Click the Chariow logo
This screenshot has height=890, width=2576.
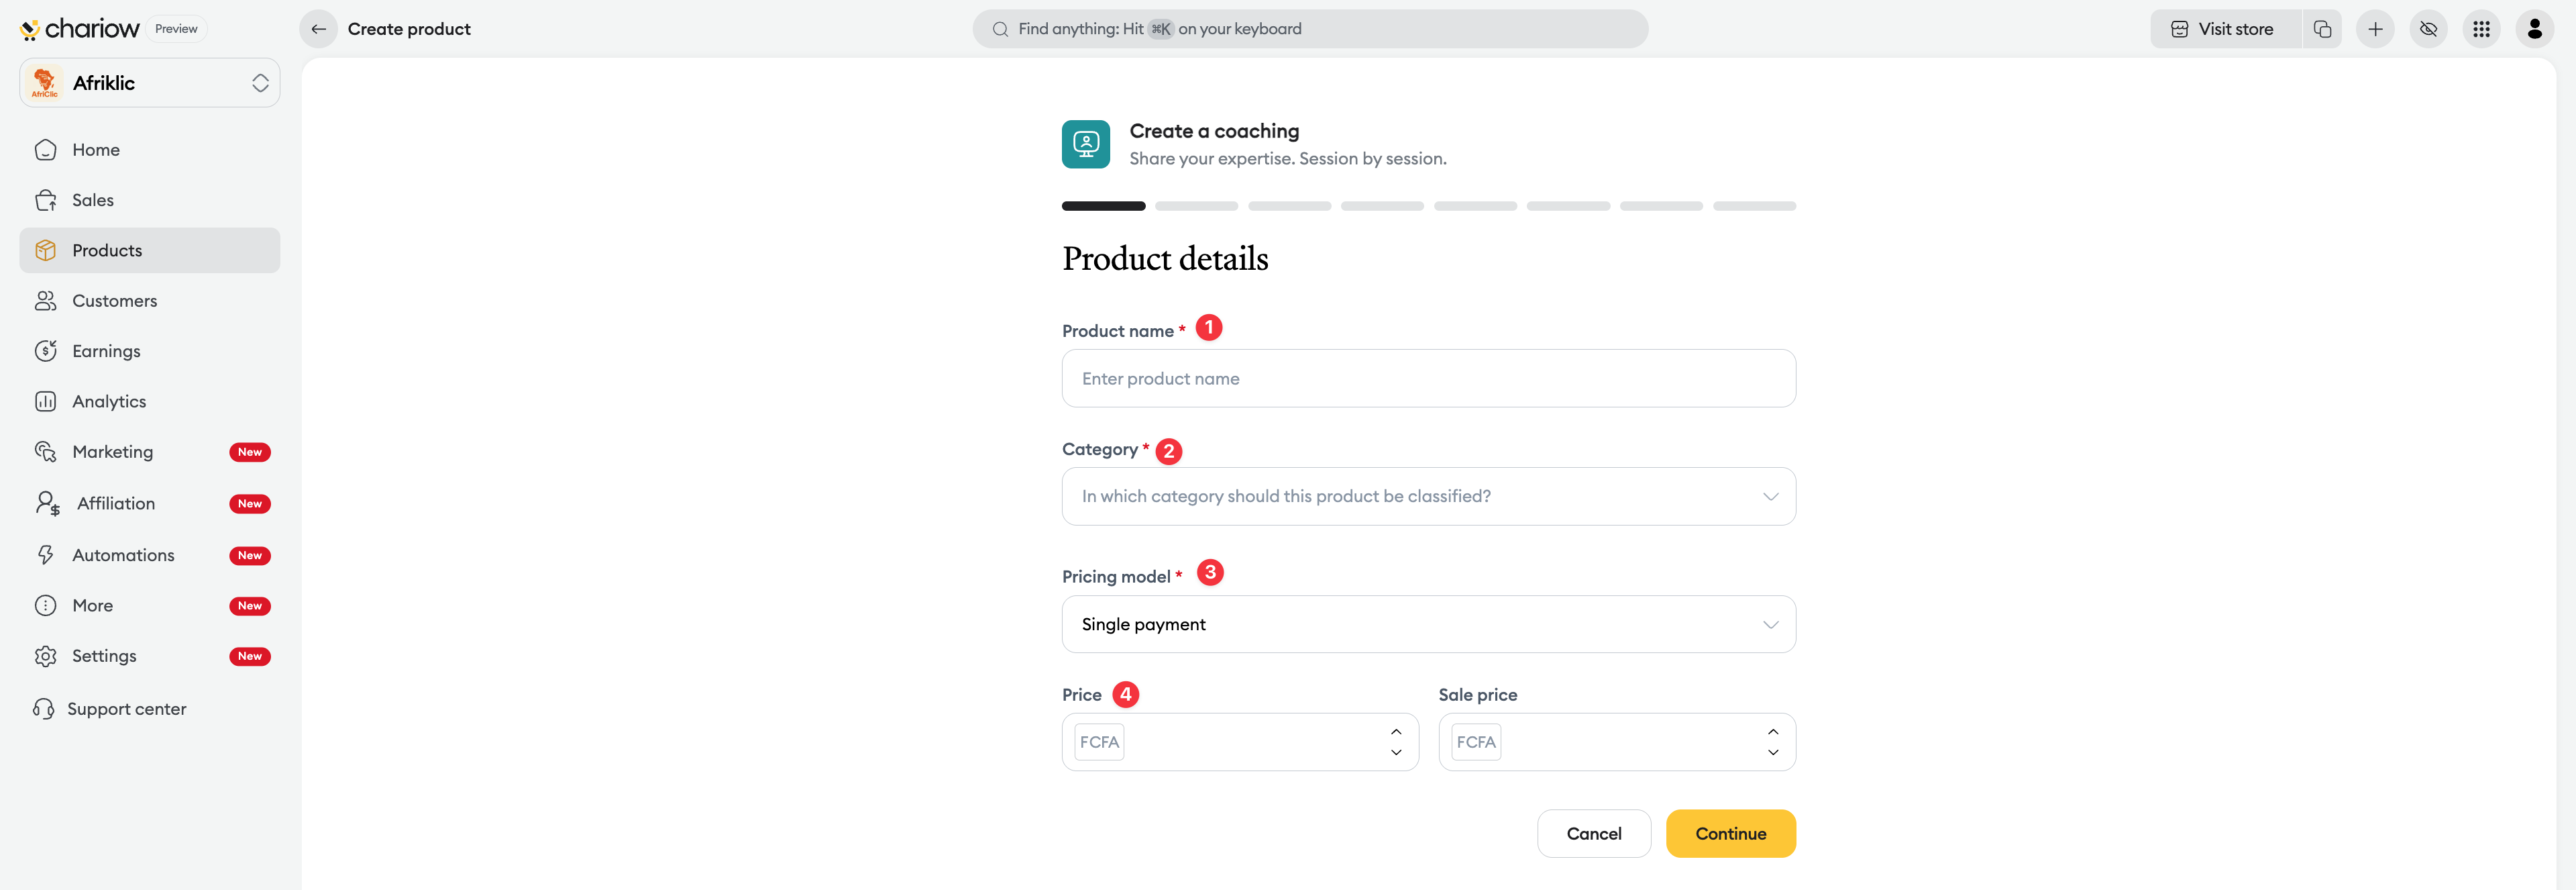tap(80, 29)
